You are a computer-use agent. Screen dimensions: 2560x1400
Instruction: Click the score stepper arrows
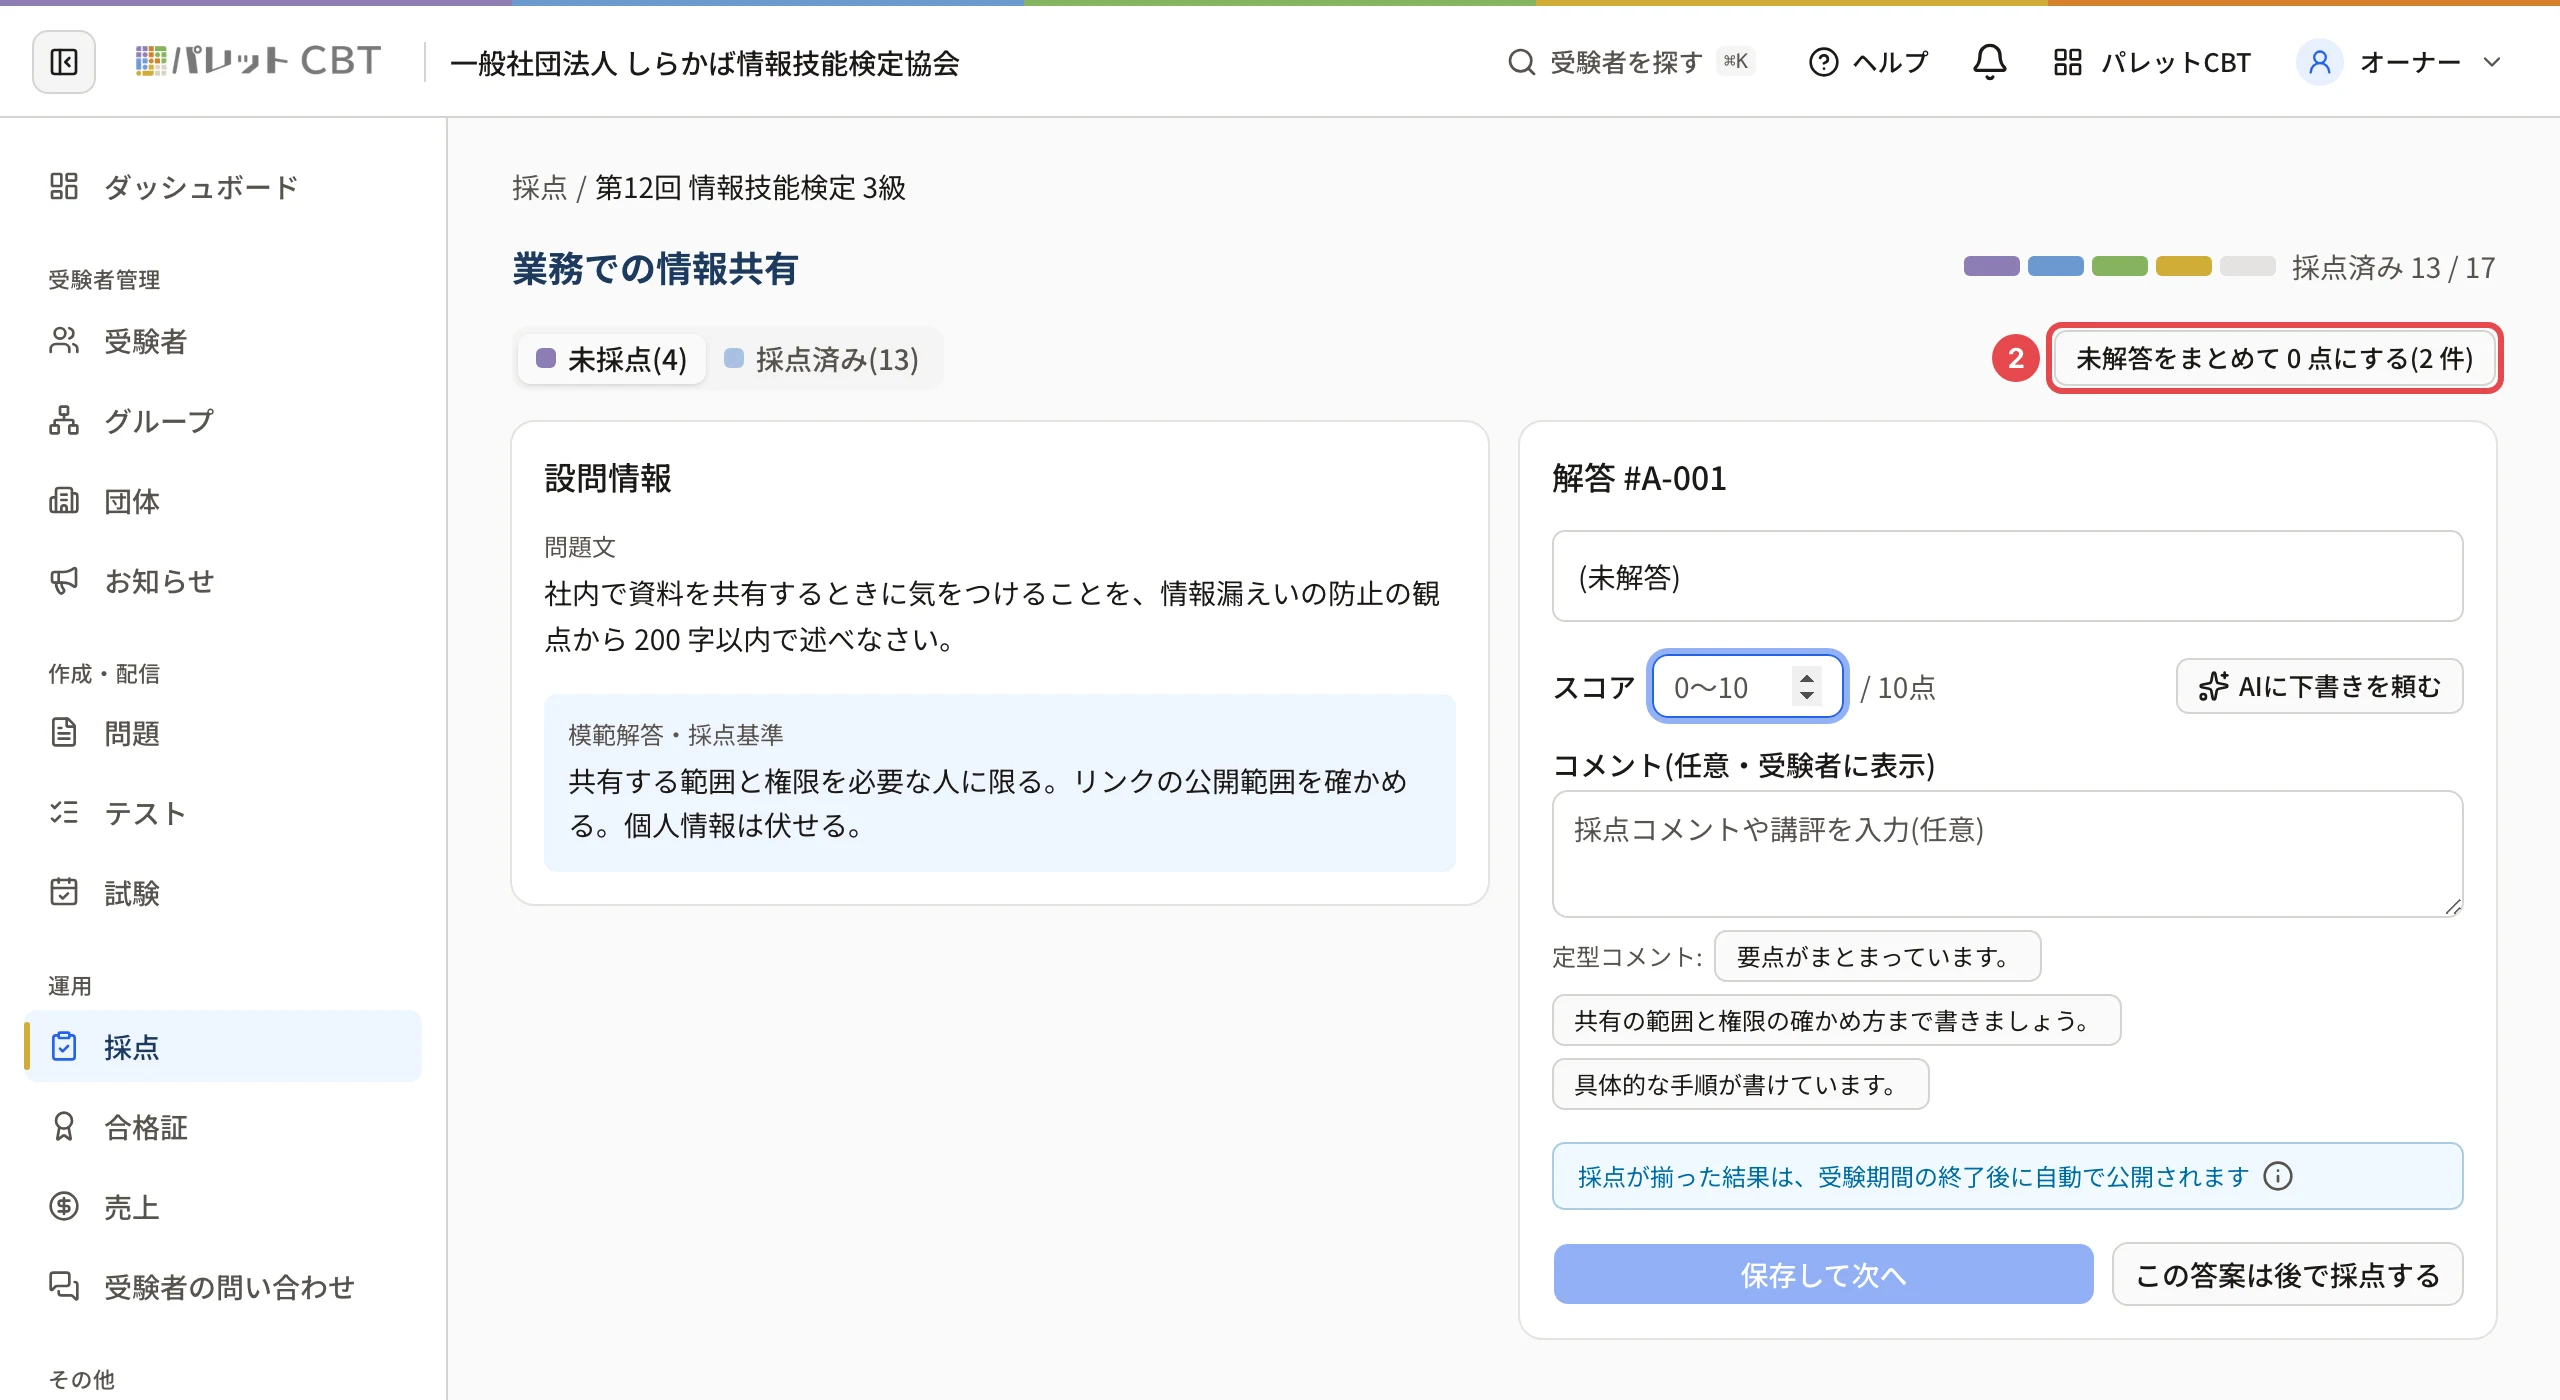pyautogui.click(x=1806, y=686)
